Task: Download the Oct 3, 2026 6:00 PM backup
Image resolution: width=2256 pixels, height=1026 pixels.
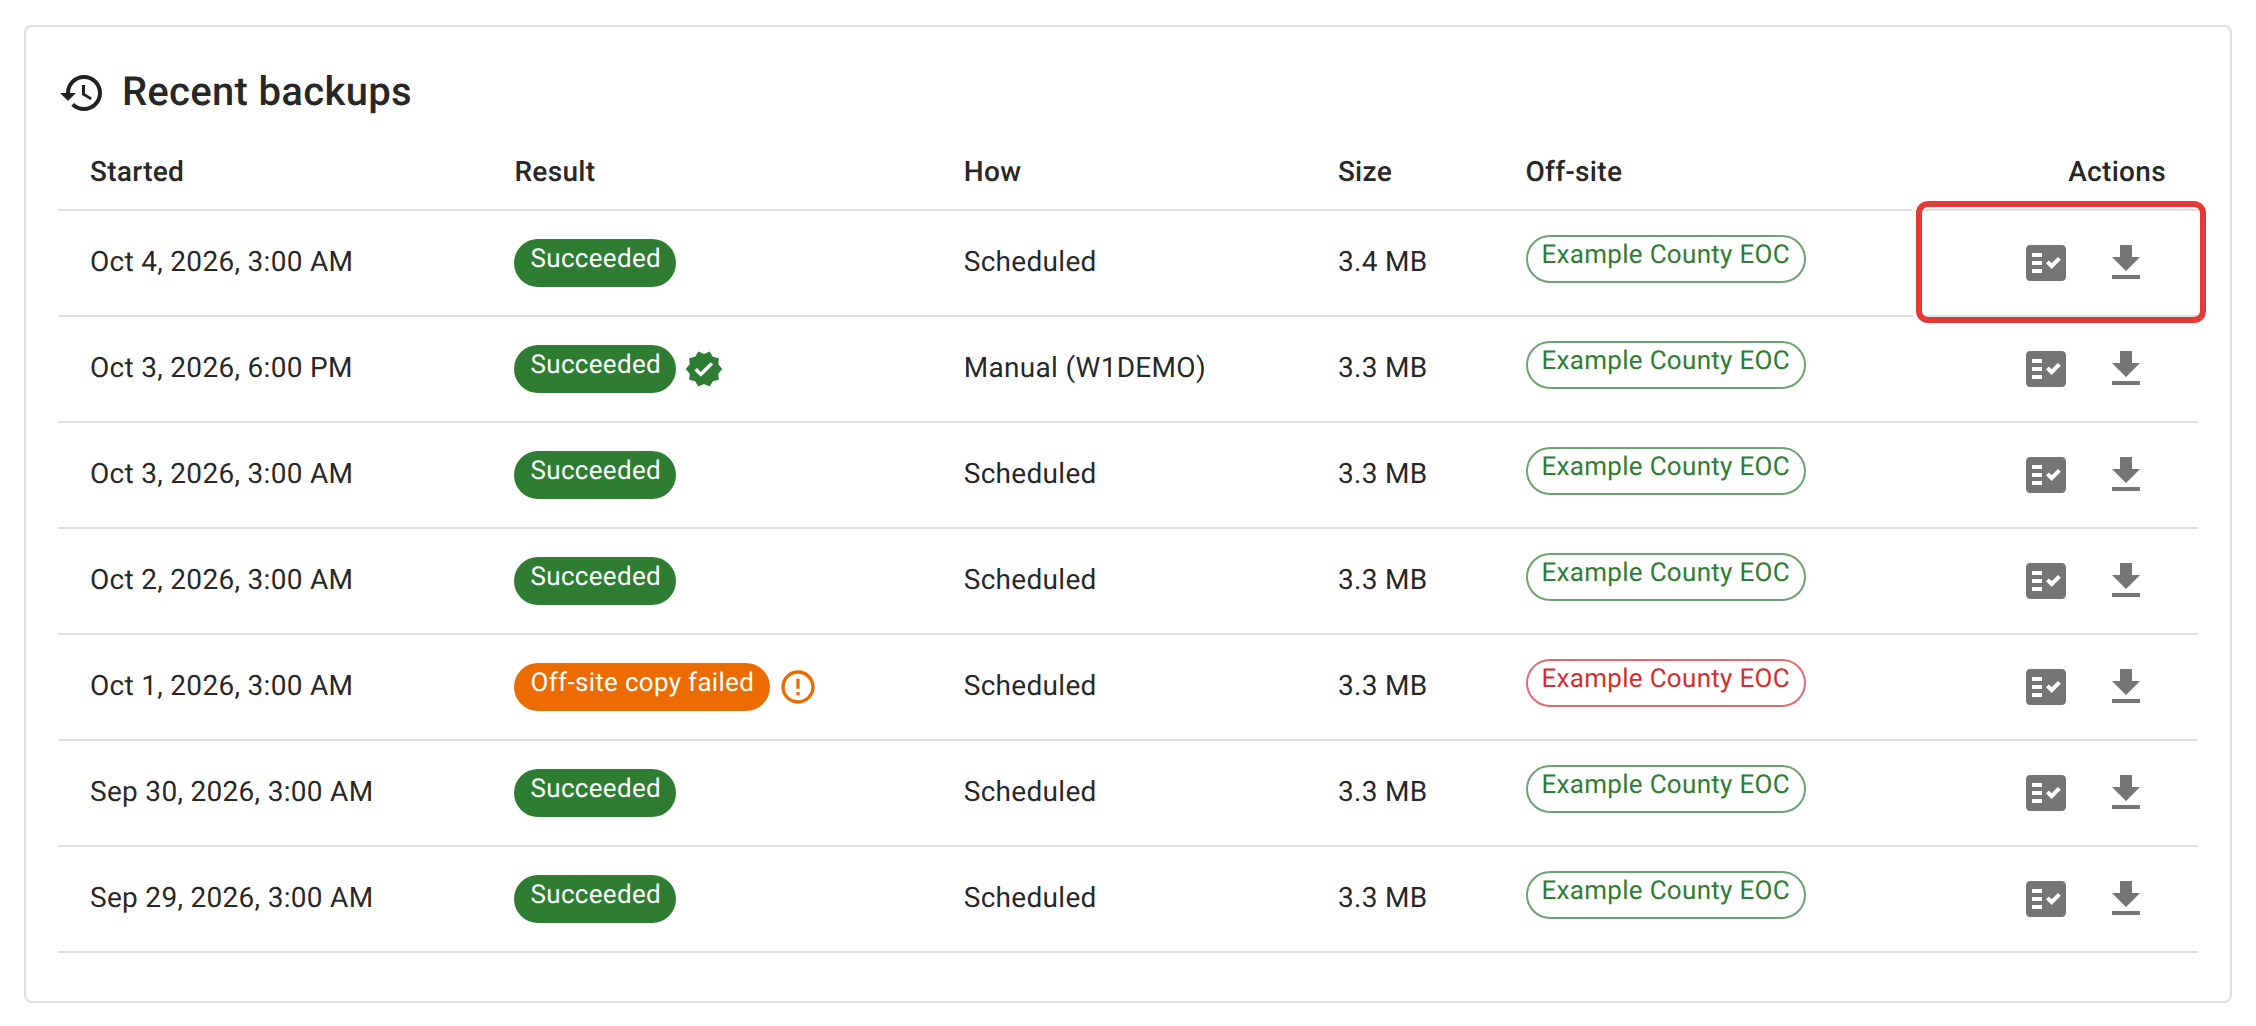Action: (x=2125, y=369)
